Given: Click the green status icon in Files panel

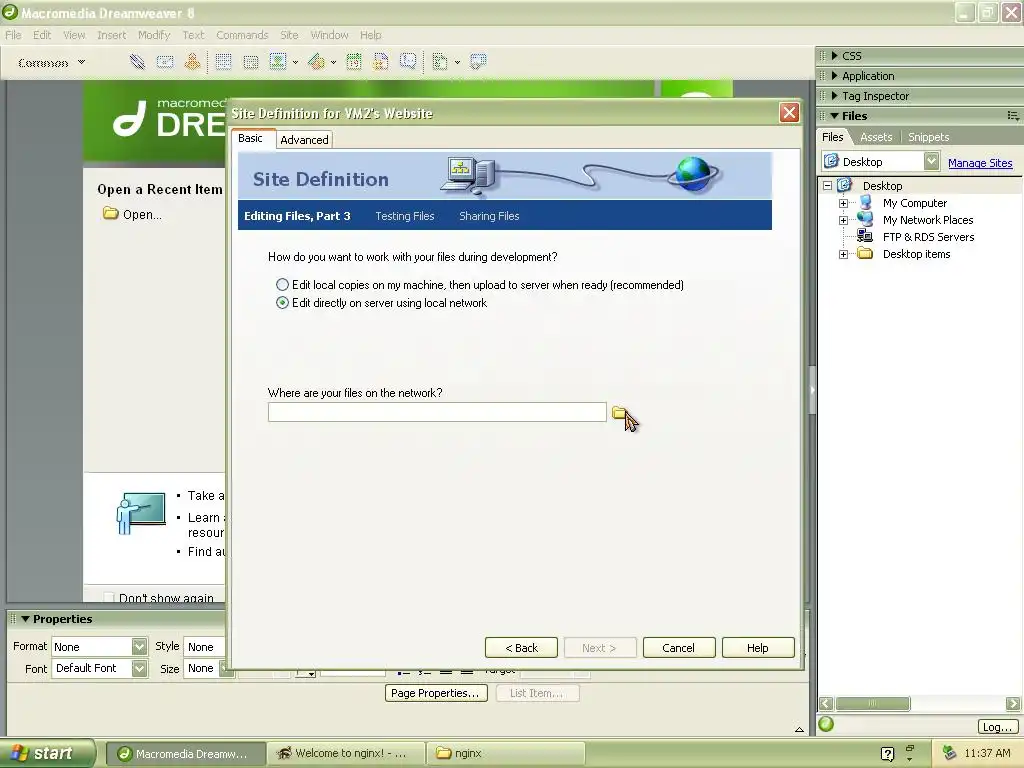Looking at the screenshot, I should [x=826, y=724].
